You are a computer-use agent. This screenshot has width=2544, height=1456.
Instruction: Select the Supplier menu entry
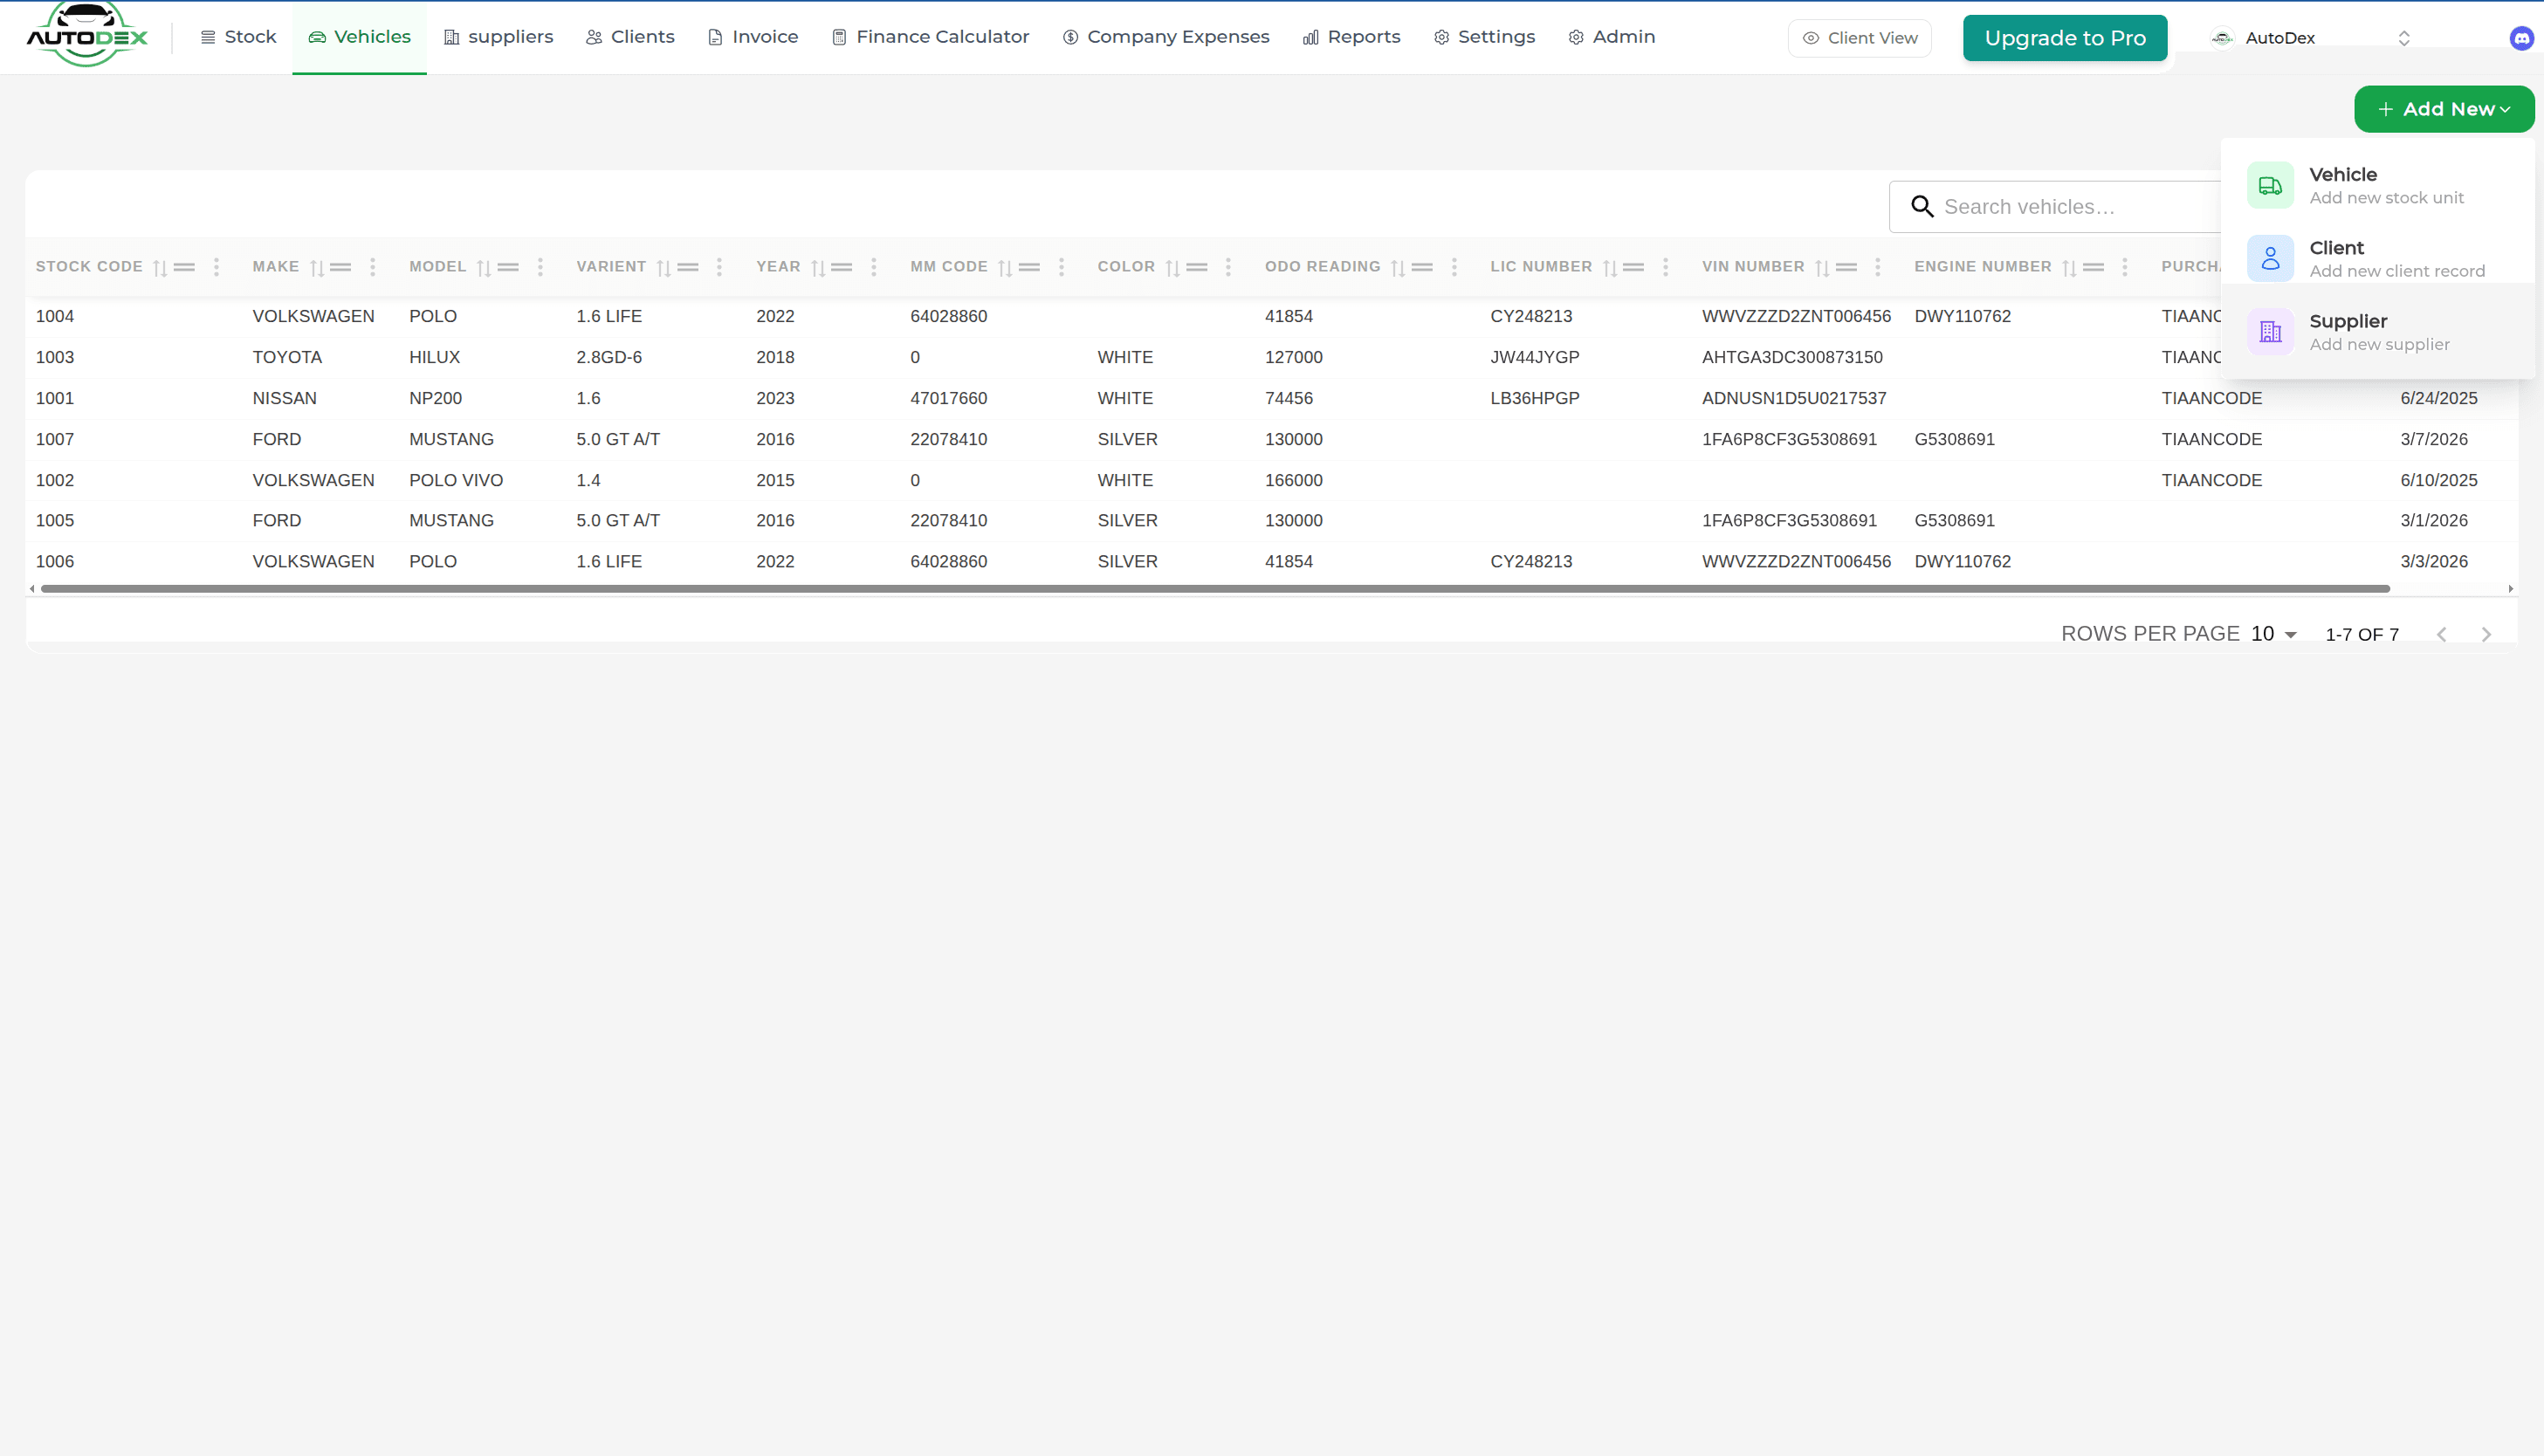click(x=2378, y=332)
